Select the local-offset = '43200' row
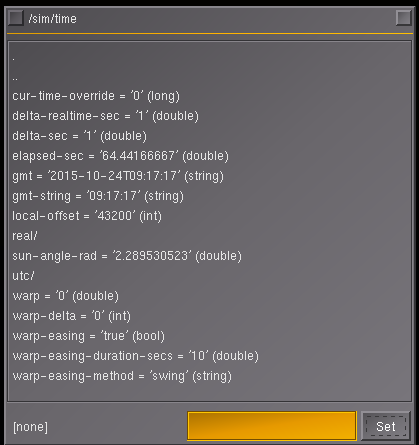This screenshot has width=419, height=445. pyautogui.click(x=87, y=216)
